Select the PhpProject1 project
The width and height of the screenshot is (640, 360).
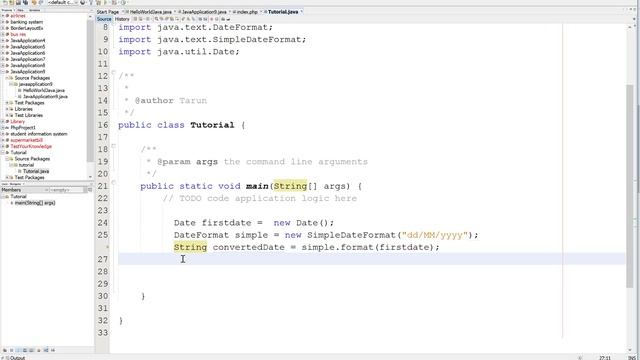[x=23, y=127]
